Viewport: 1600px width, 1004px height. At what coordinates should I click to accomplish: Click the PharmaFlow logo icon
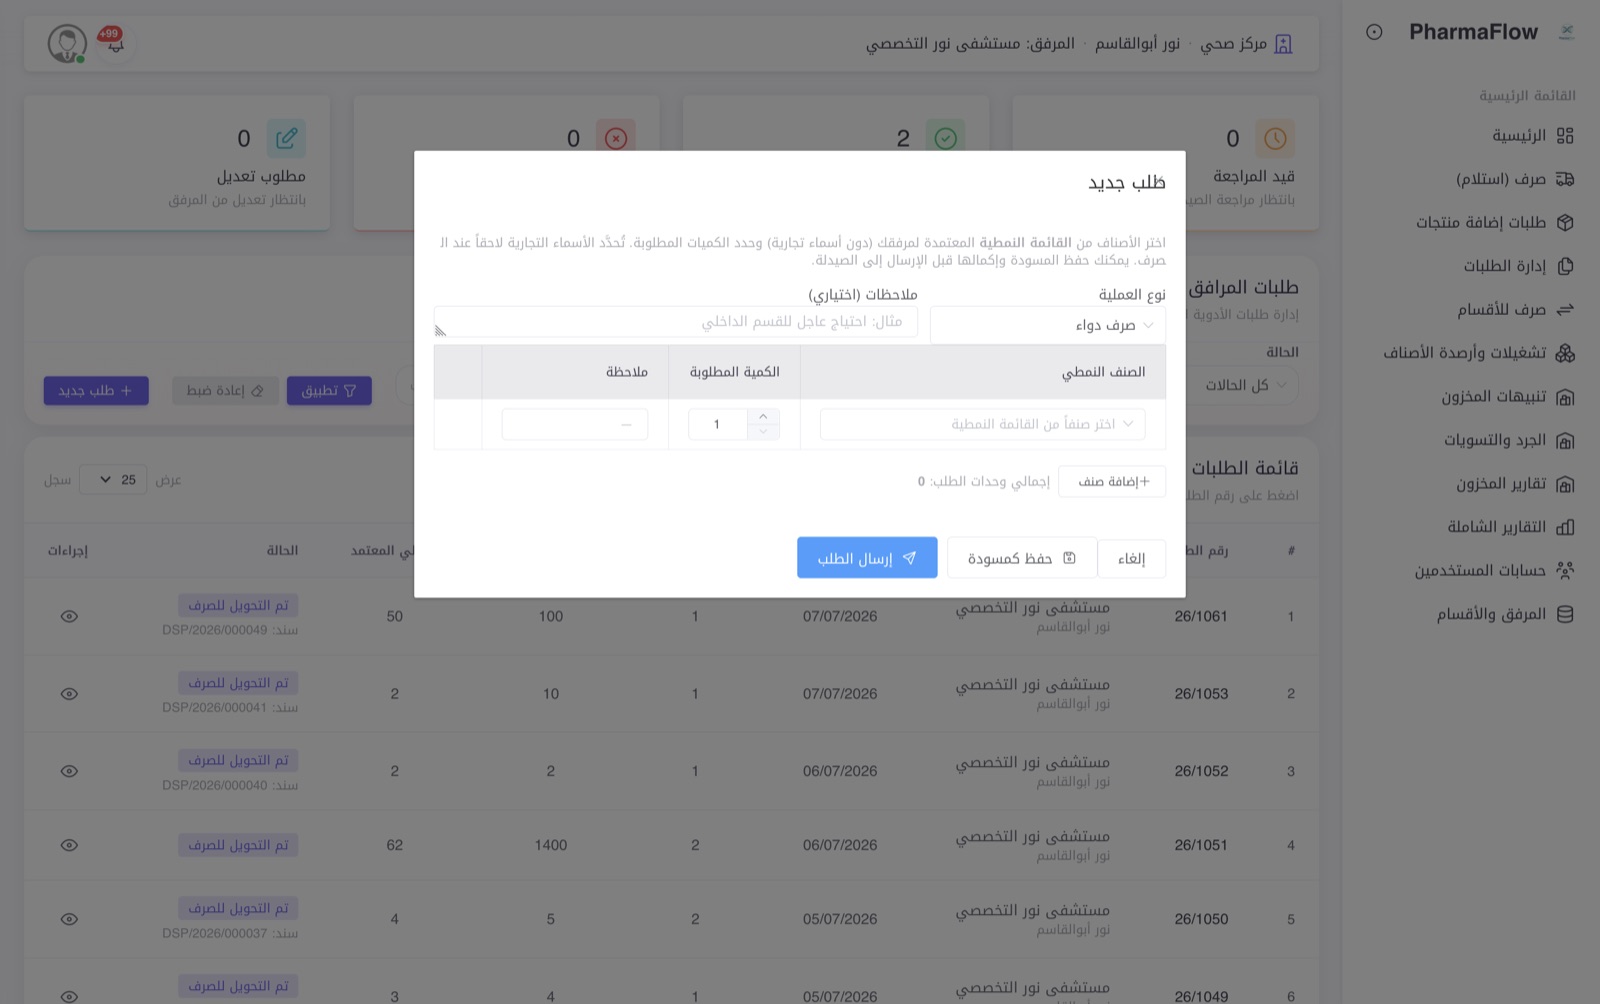[1566, 32]
